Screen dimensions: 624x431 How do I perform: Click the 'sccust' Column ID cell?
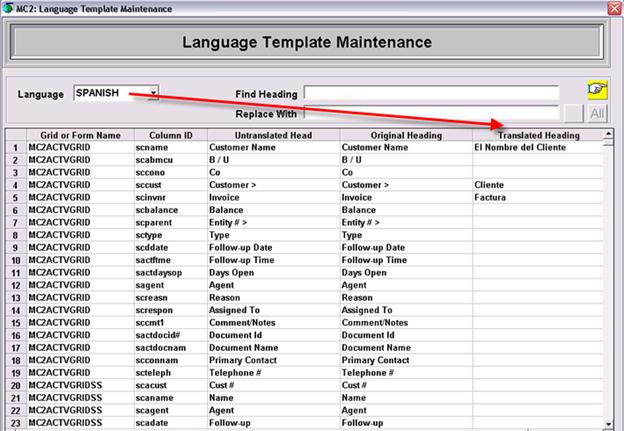(x=171, y=185)
